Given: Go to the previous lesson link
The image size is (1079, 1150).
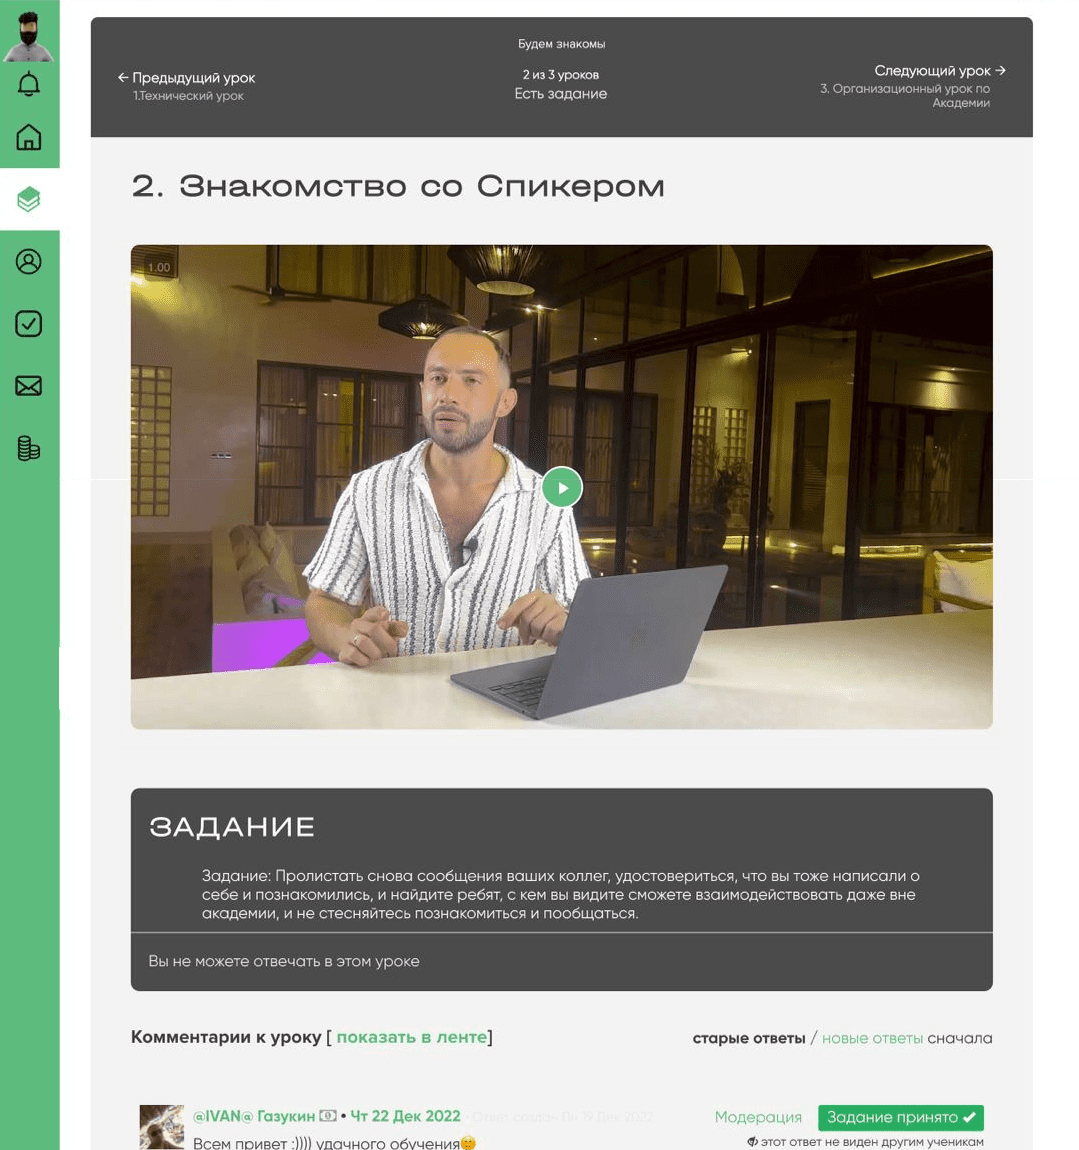Looking at the screenshot, I should pos(186,78).
